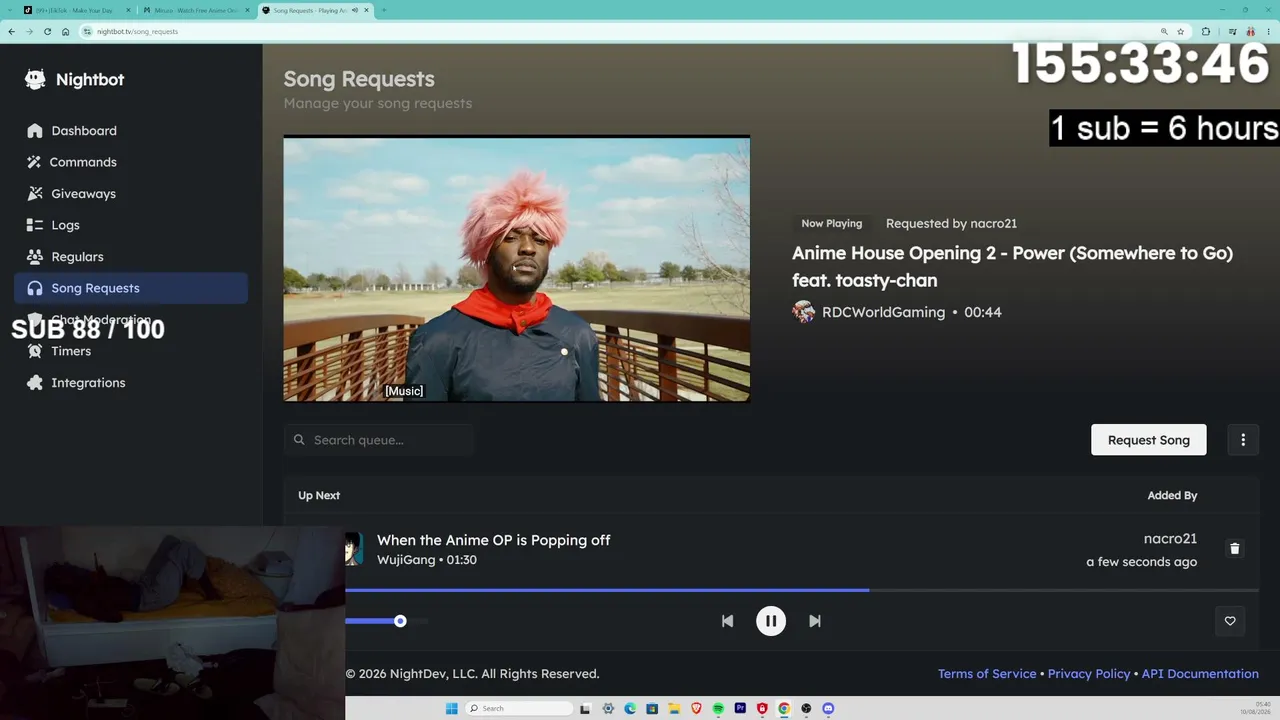Focus the Search queue input field
The width and height of the screenshot is (1280, 720).
(379, 440)
